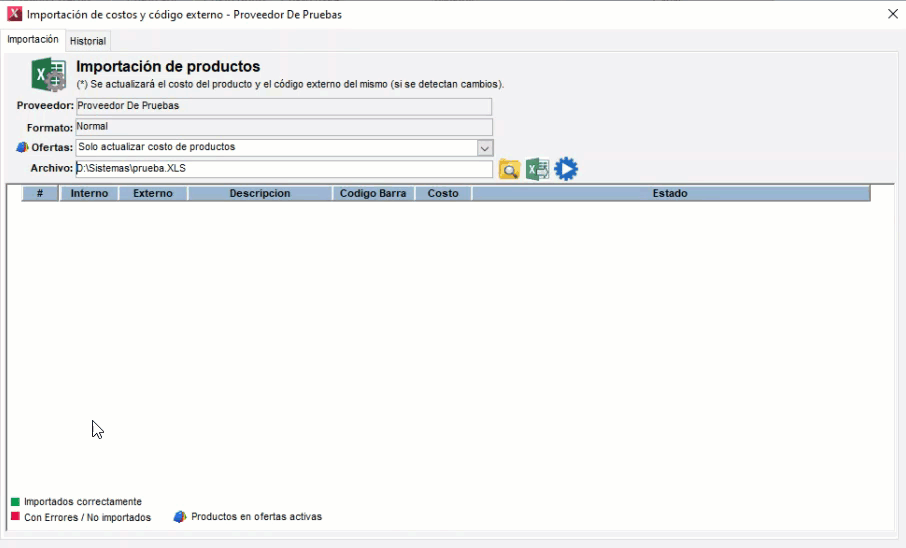
Task: Click the Descripcion column header
Action: click(x=260, y=193)
